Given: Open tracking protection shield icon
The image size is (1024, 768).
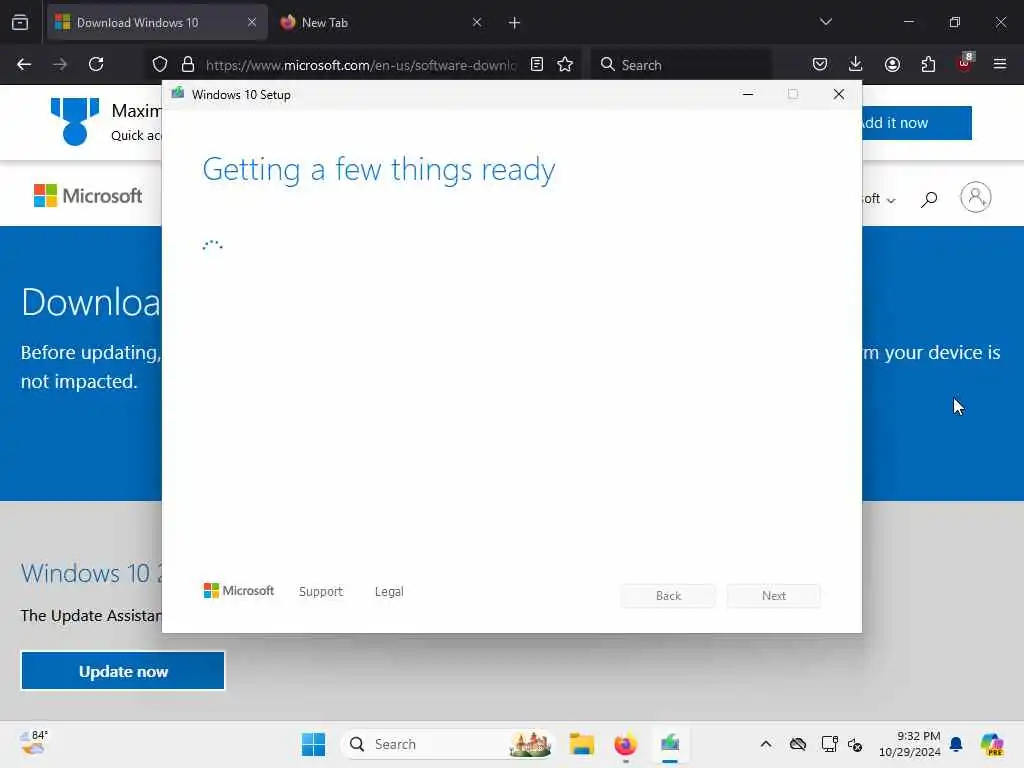Looking at the screenshot, I should pyautogui.click(x=160, y=64).
